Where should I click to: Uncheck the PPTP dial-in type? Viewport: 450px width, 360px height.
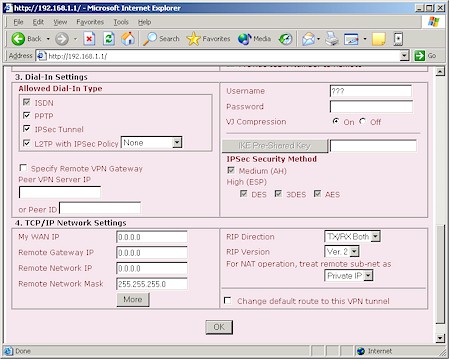27,115
